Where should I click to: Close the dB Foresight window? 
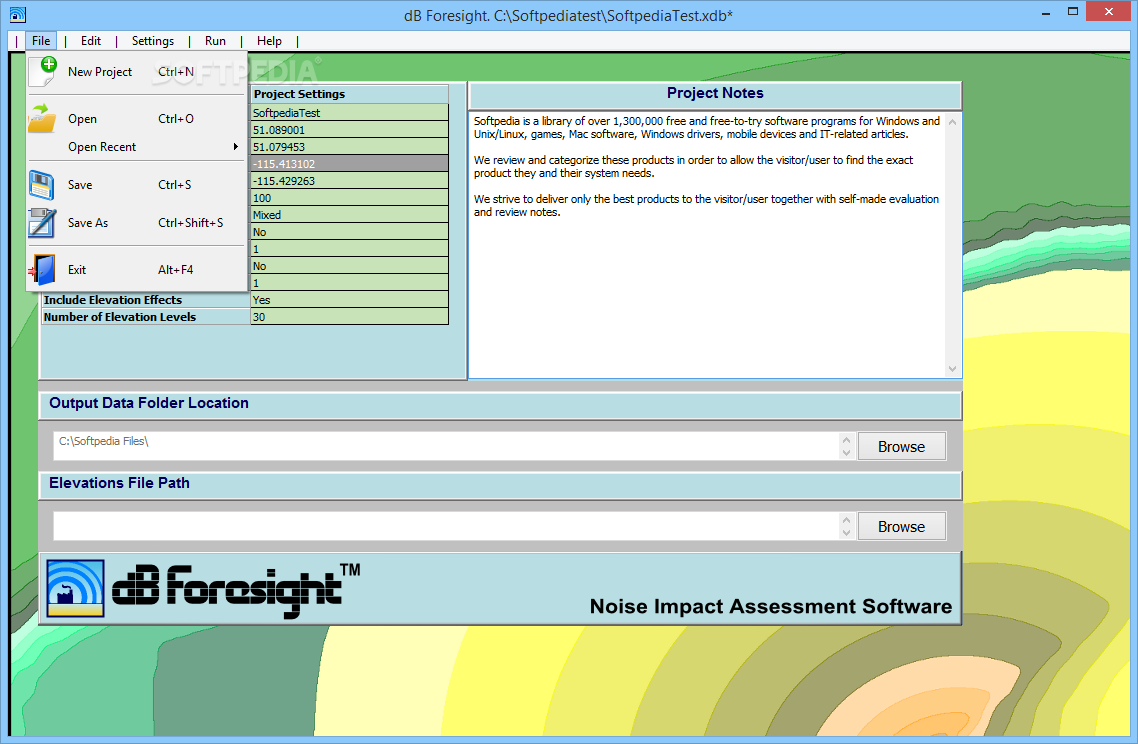tap(1108, 12)
